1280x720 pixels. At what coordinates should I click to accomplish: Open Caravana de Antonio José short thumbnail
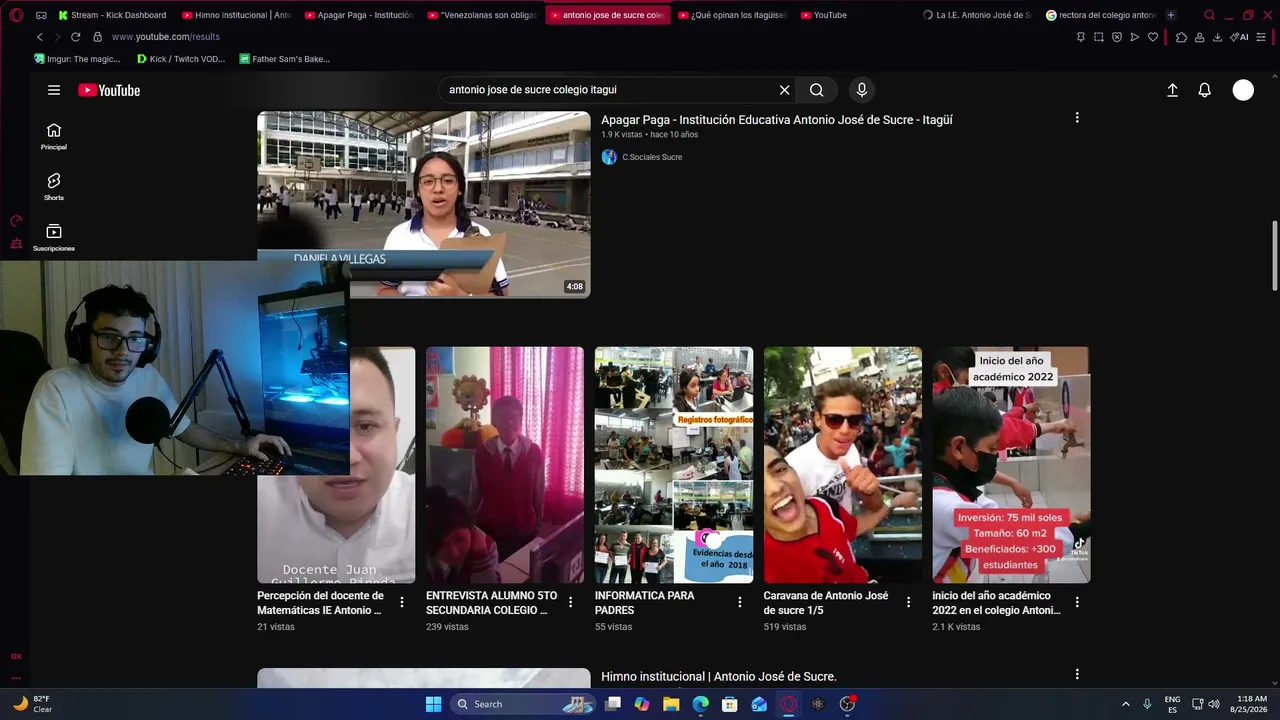tap(843, 465)
